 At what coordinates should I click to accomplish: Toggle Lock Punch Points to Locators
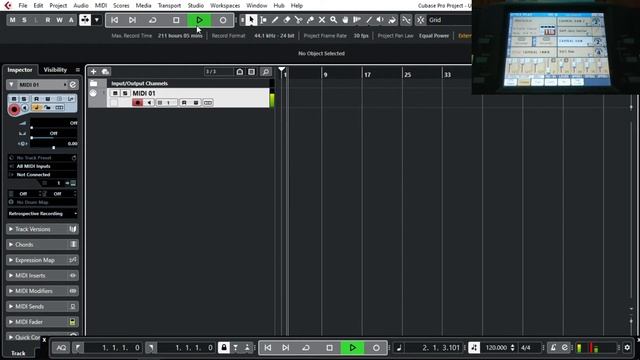[x=224, y=348]
